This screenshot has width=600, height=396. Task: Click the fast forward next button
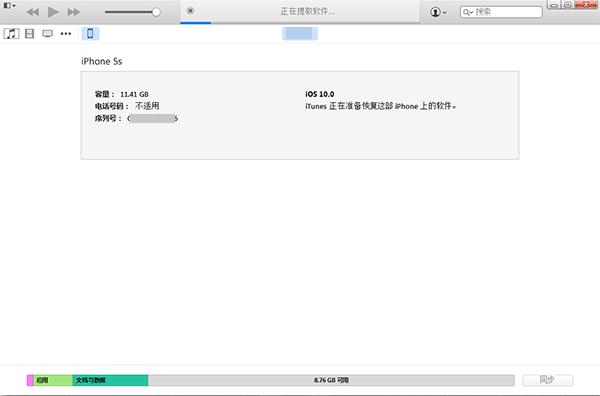[x=73, y=12]
